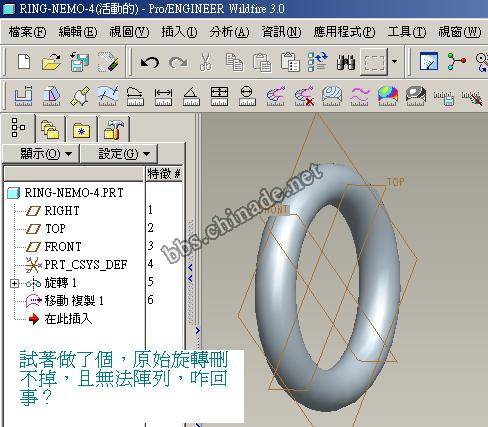Viewport: 488px width, 427px height.
Task: Select the FRONT datum plane in tree
Action: click(x=63, y=247)
